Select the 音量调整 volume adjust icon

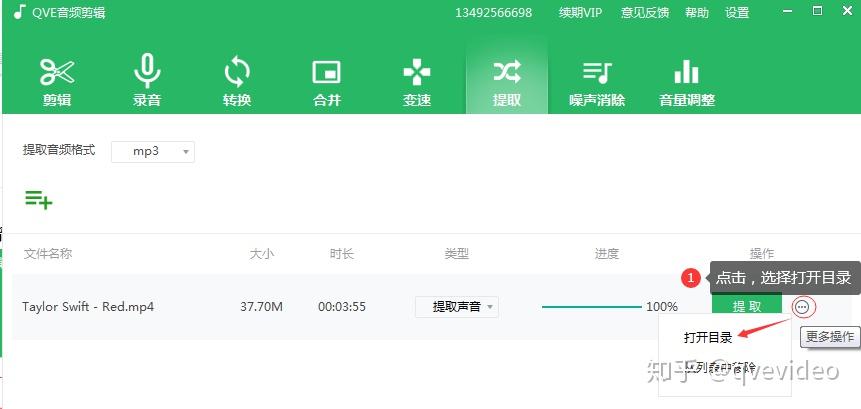point(687,81)
